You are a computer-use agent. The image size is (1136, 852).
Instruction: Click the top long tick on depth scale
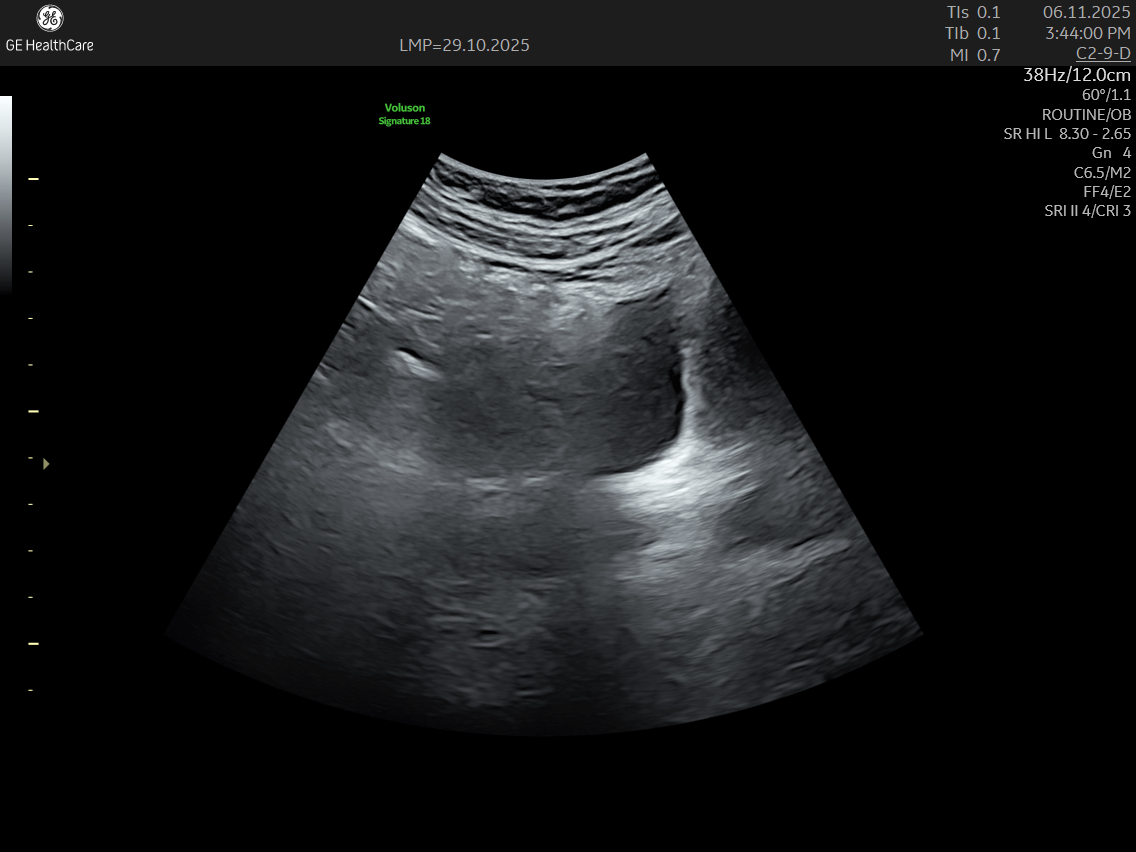coord(33,179)
